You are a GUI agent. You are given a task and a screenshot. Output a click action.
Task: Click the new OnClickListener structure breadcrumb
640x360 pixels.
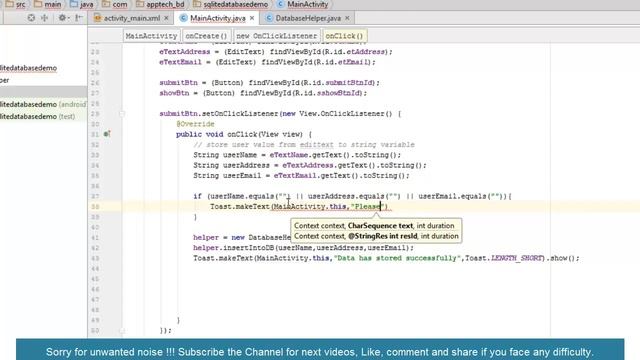pos(276,36)
